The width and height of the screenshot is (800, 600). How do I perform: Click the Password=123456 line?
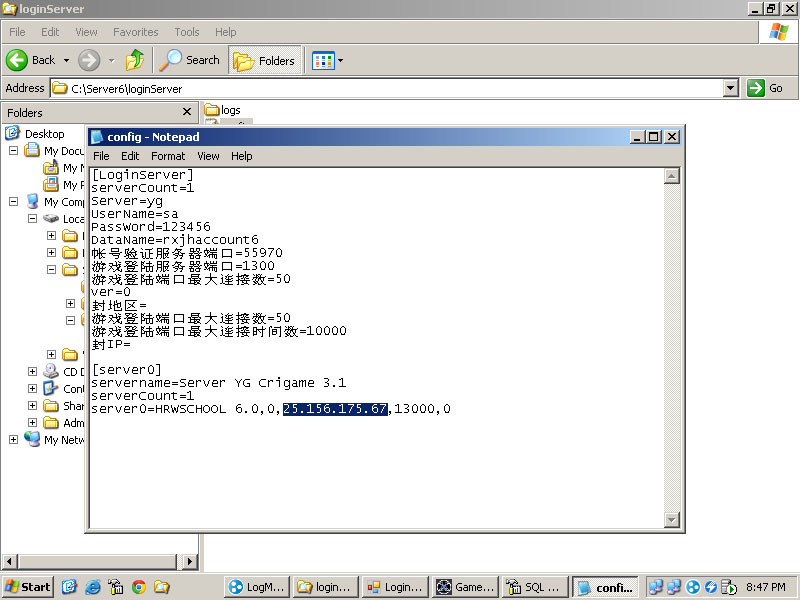[151, 227]
